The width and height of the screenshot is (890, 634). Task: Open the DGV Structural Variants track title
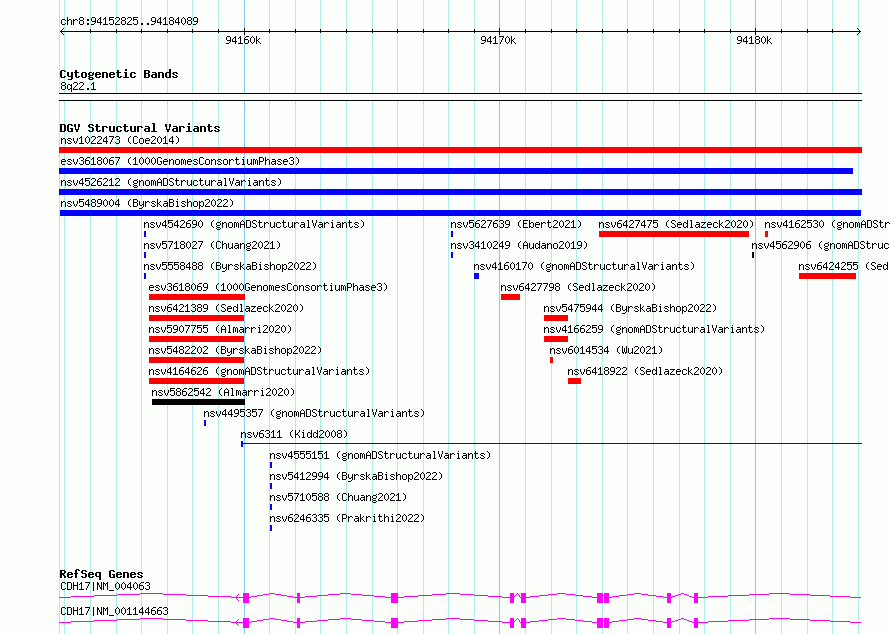(x=140, y=128)
